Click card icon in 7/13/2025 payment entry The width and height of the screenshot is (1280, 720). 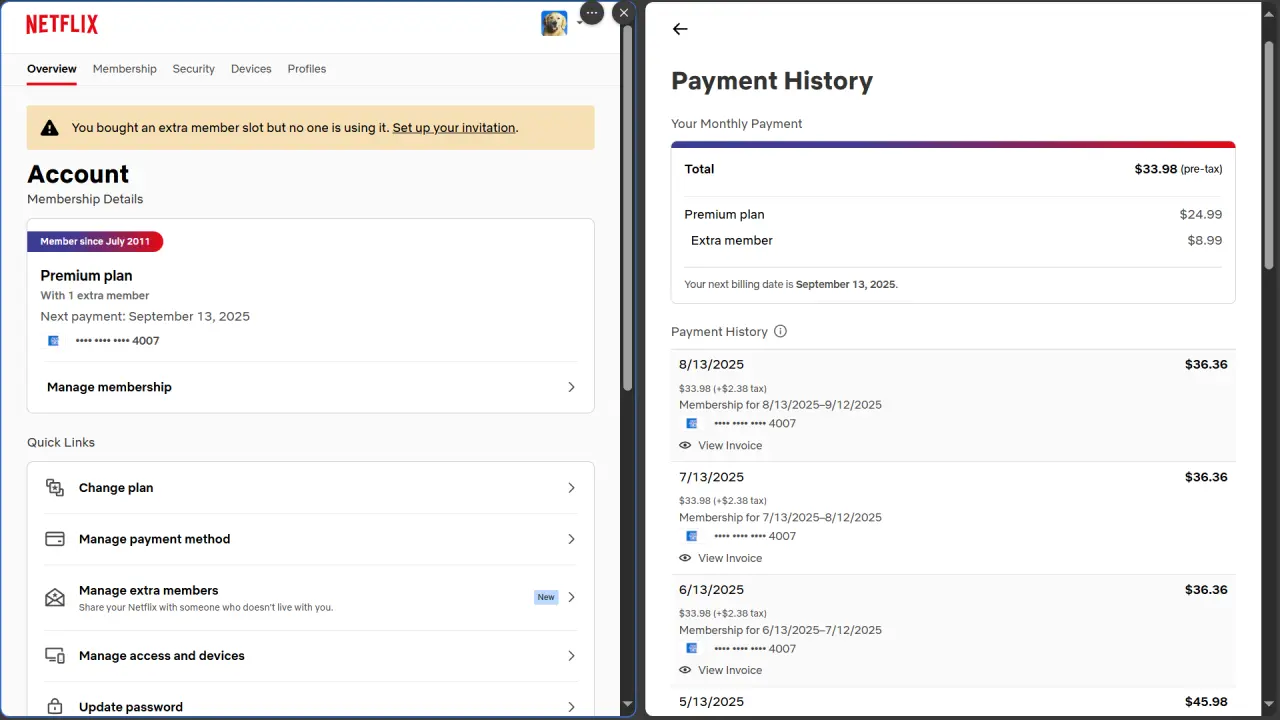tap(692, 536)
